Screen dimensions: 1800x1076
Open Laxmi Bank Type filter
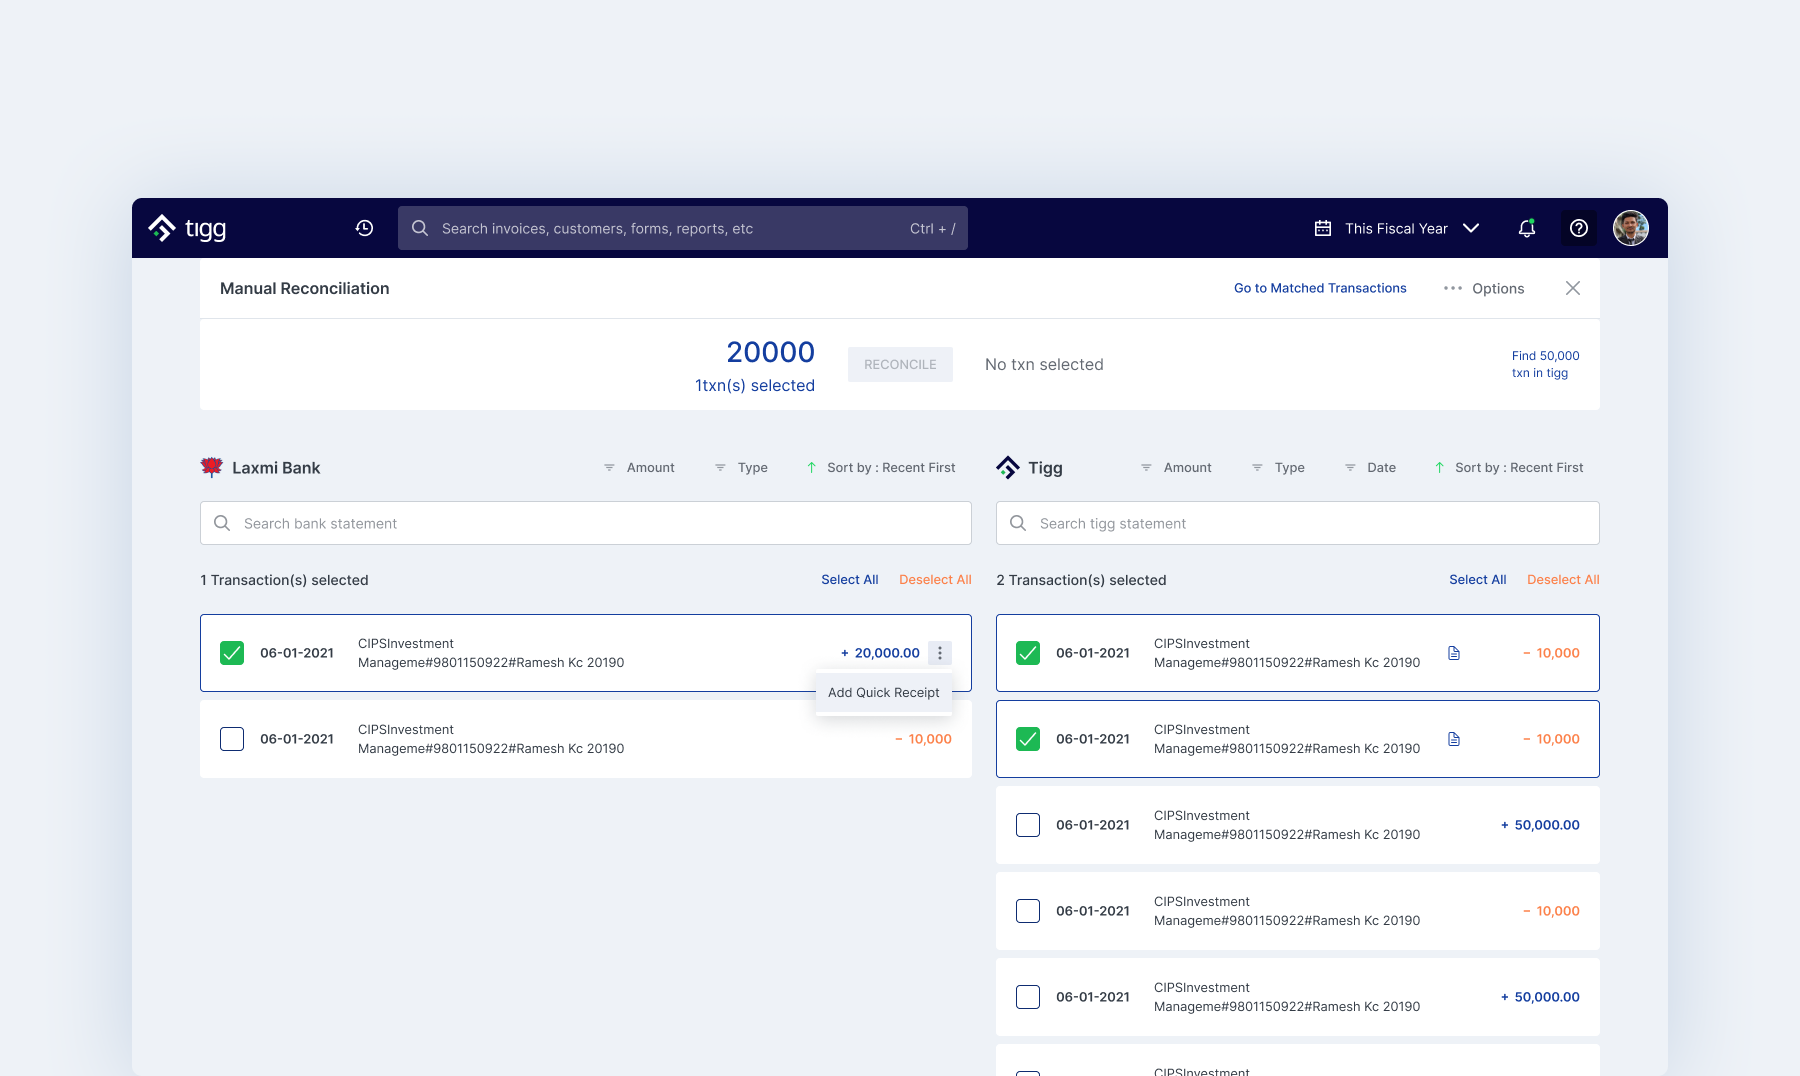point(741,467)
